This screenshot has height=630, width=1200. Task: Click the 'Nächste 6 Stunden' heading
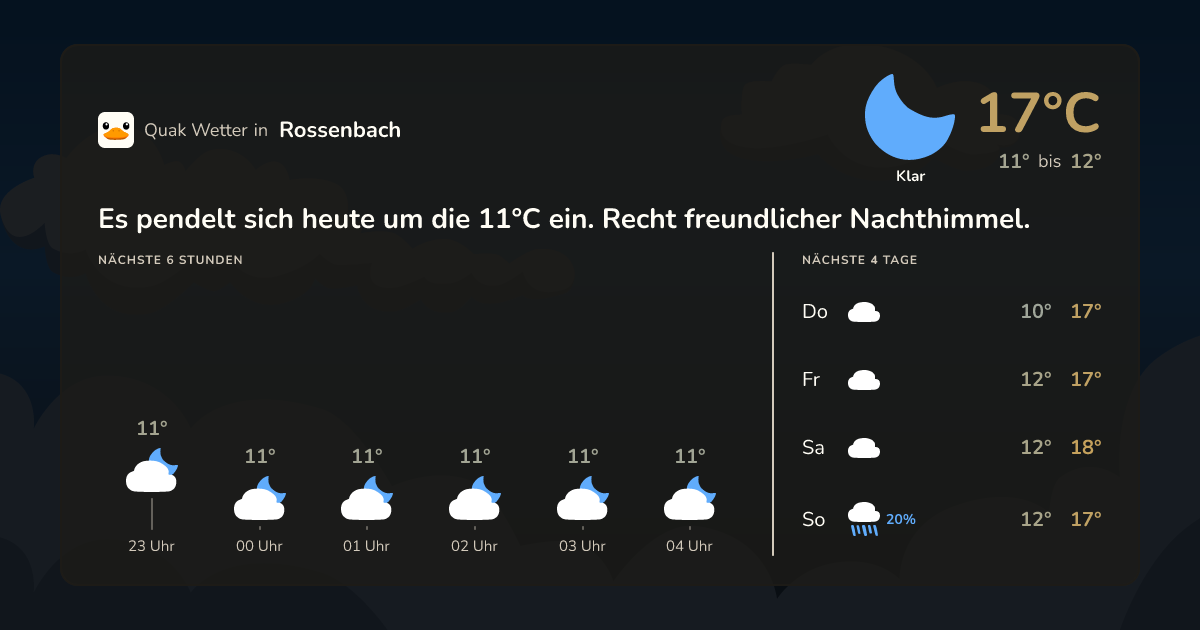[170, 260]
